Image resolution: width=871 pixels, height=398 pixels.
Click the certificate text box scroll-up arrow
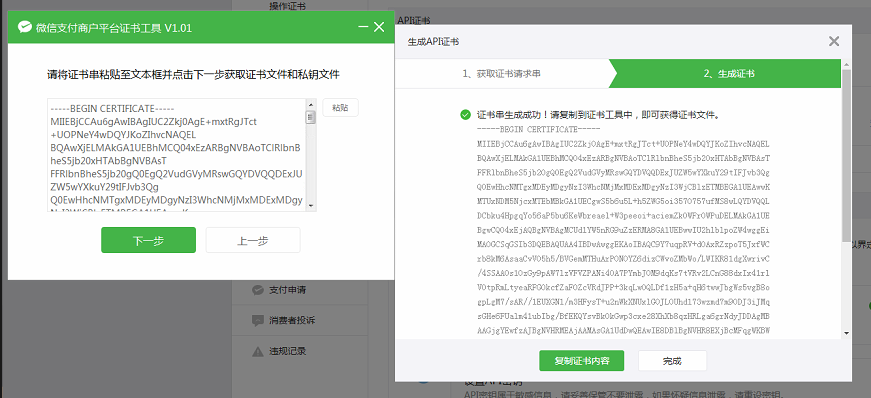coord(311,104)
